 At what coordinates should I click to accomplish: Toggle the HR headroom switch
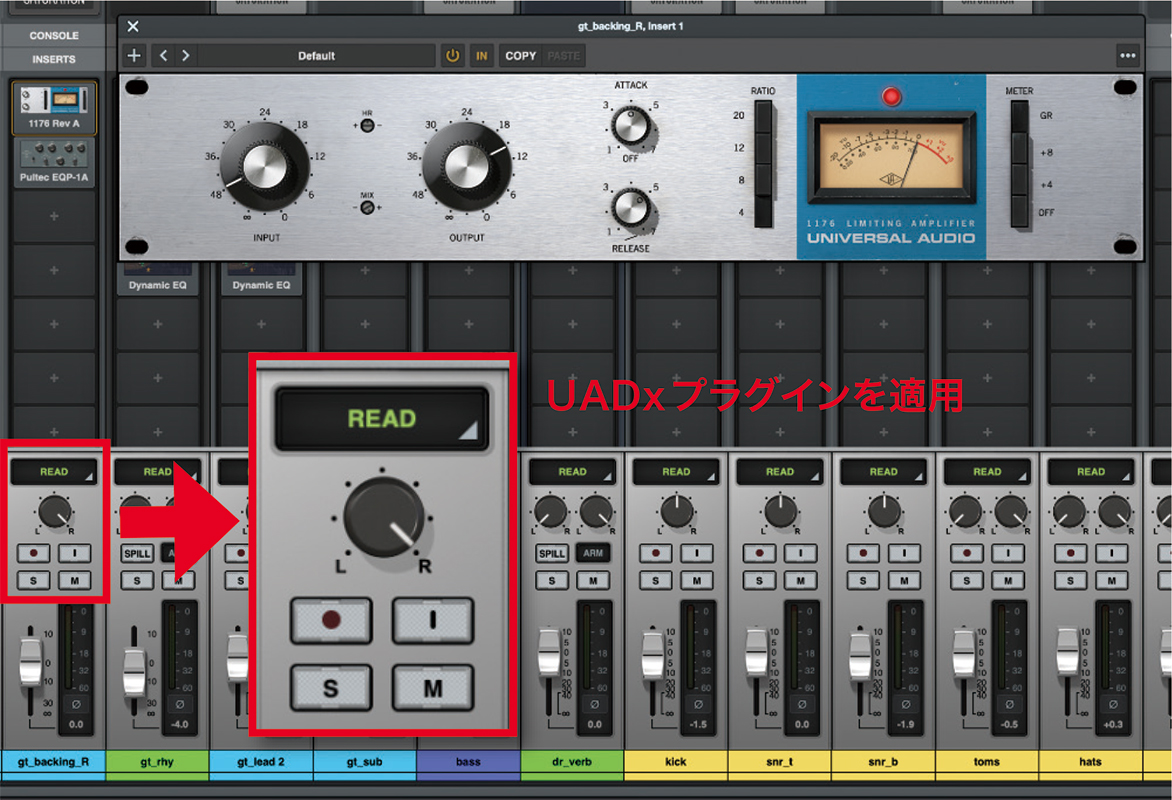point(367,126)
